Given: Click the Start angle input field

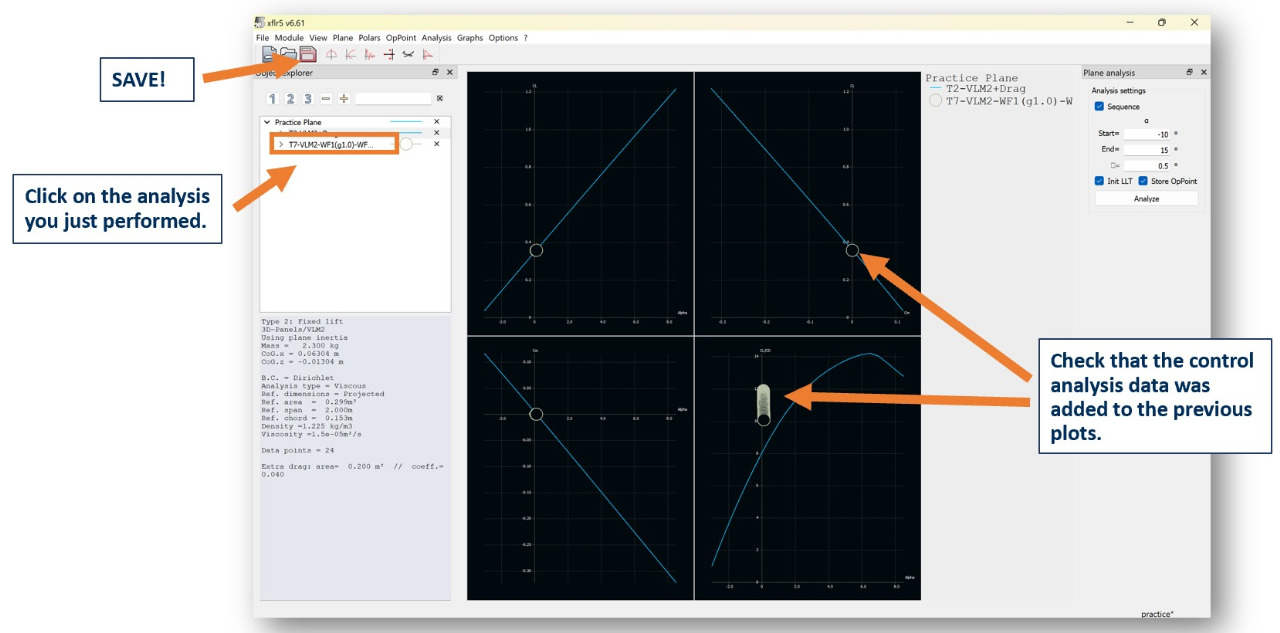Looking at the screenshot, I should click(x=1146, y=134).
